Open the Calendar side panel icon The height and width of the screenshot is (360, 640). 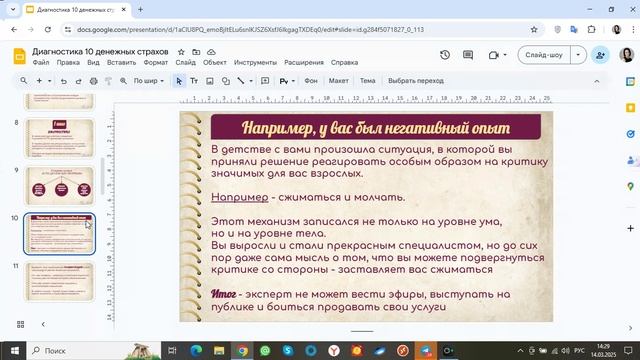[630, 81]
